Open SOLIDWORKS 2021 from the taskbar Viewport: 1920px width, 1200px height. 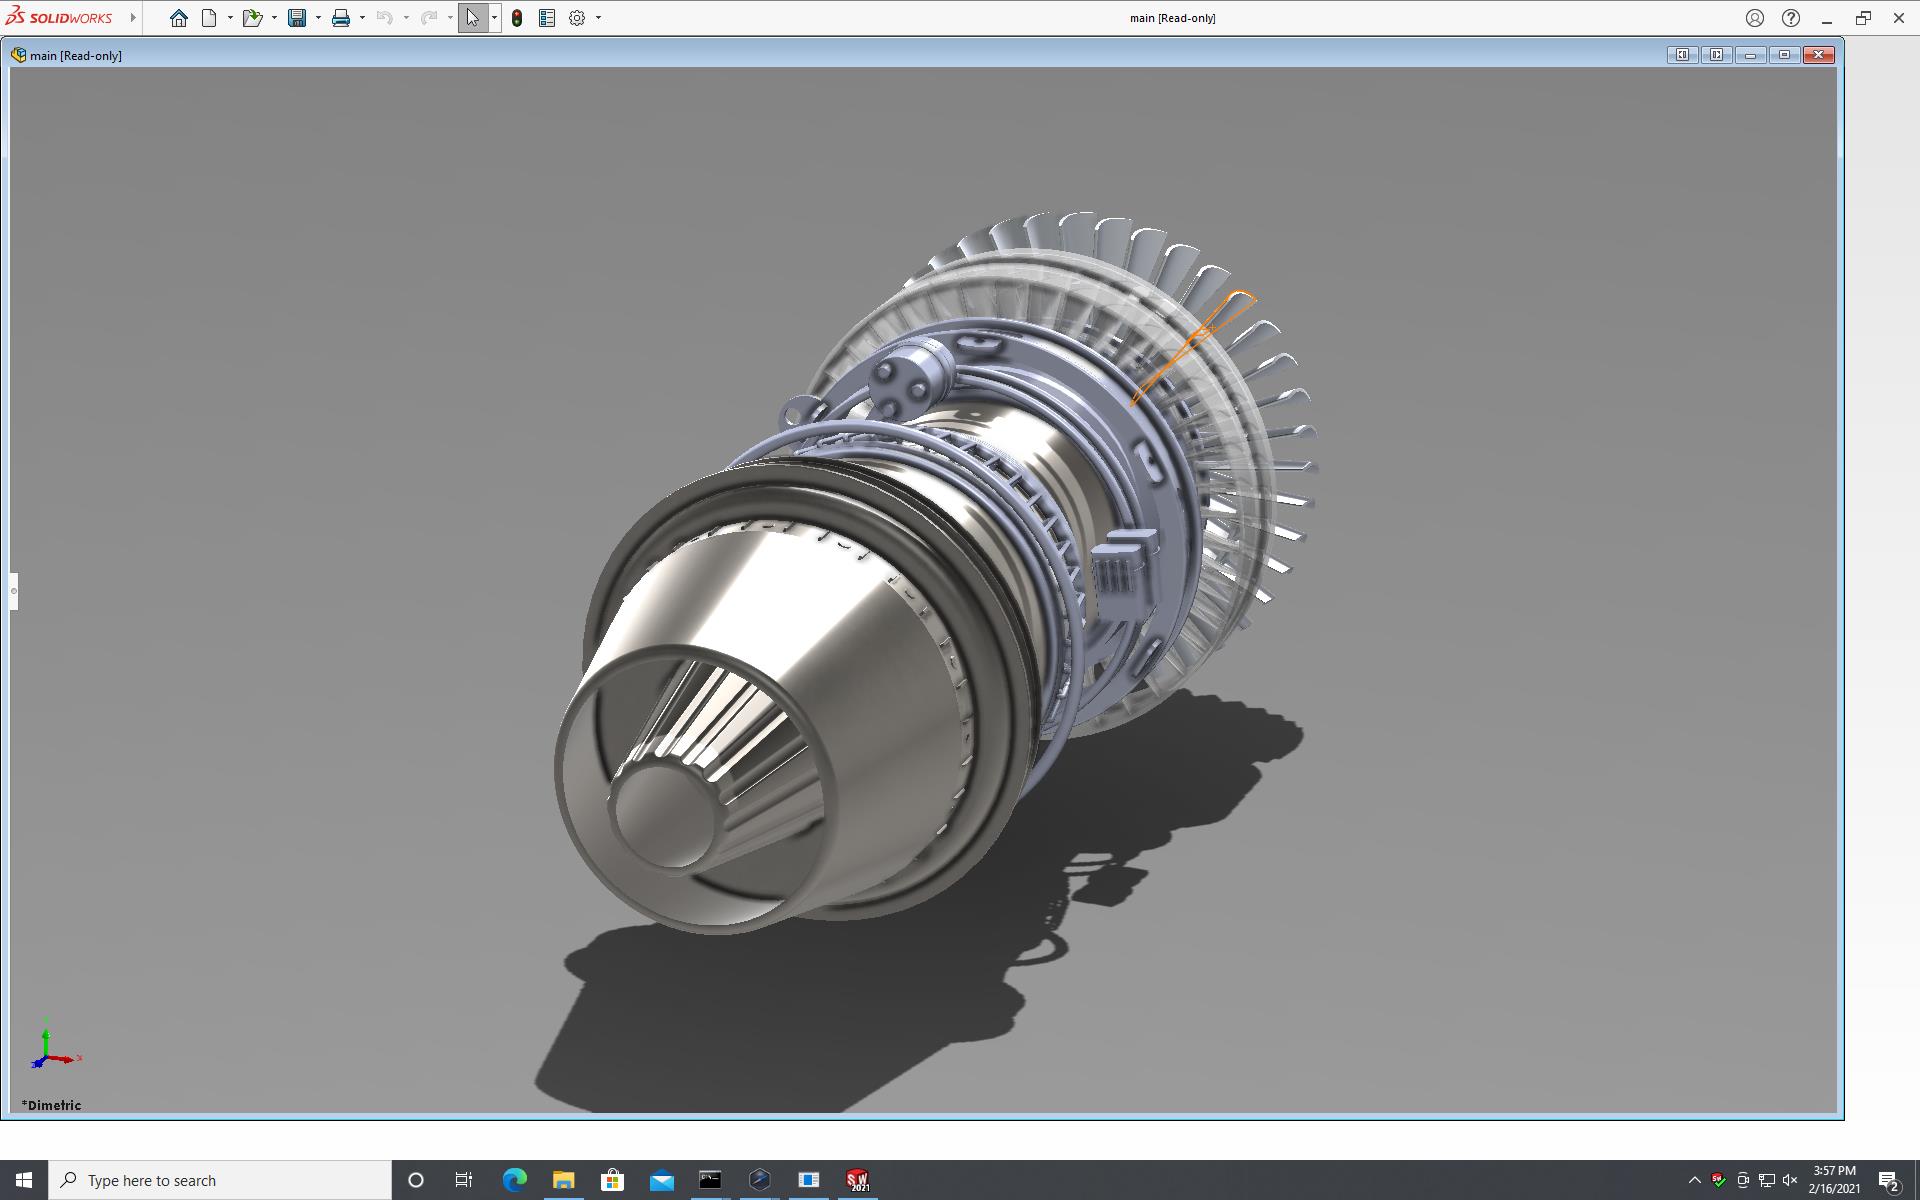pyautogui.click(x=857, y=1180)
